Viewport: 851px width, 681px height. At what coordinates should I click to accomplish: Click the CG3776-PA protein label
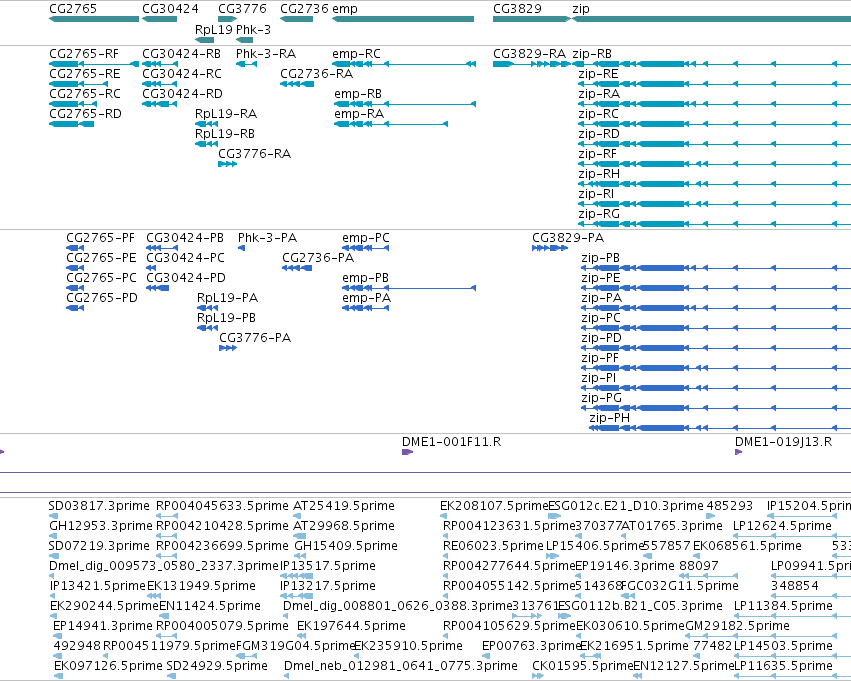tap(255, 338)
